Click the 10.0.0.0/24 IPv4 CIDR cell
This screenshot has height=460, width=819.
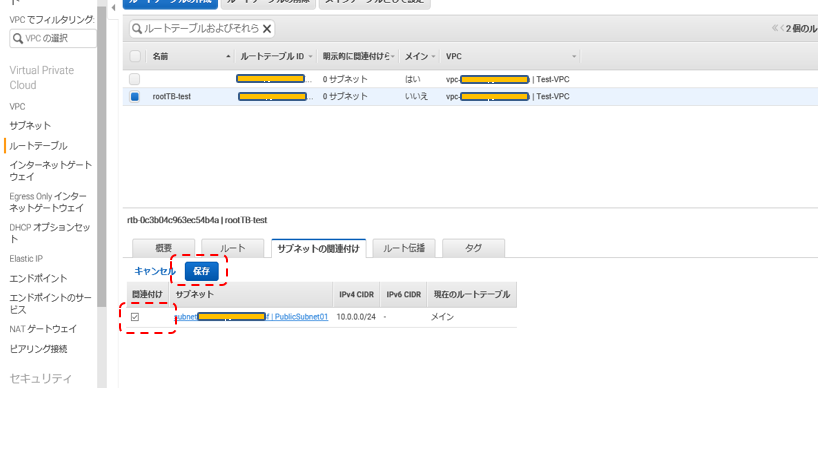356,317
